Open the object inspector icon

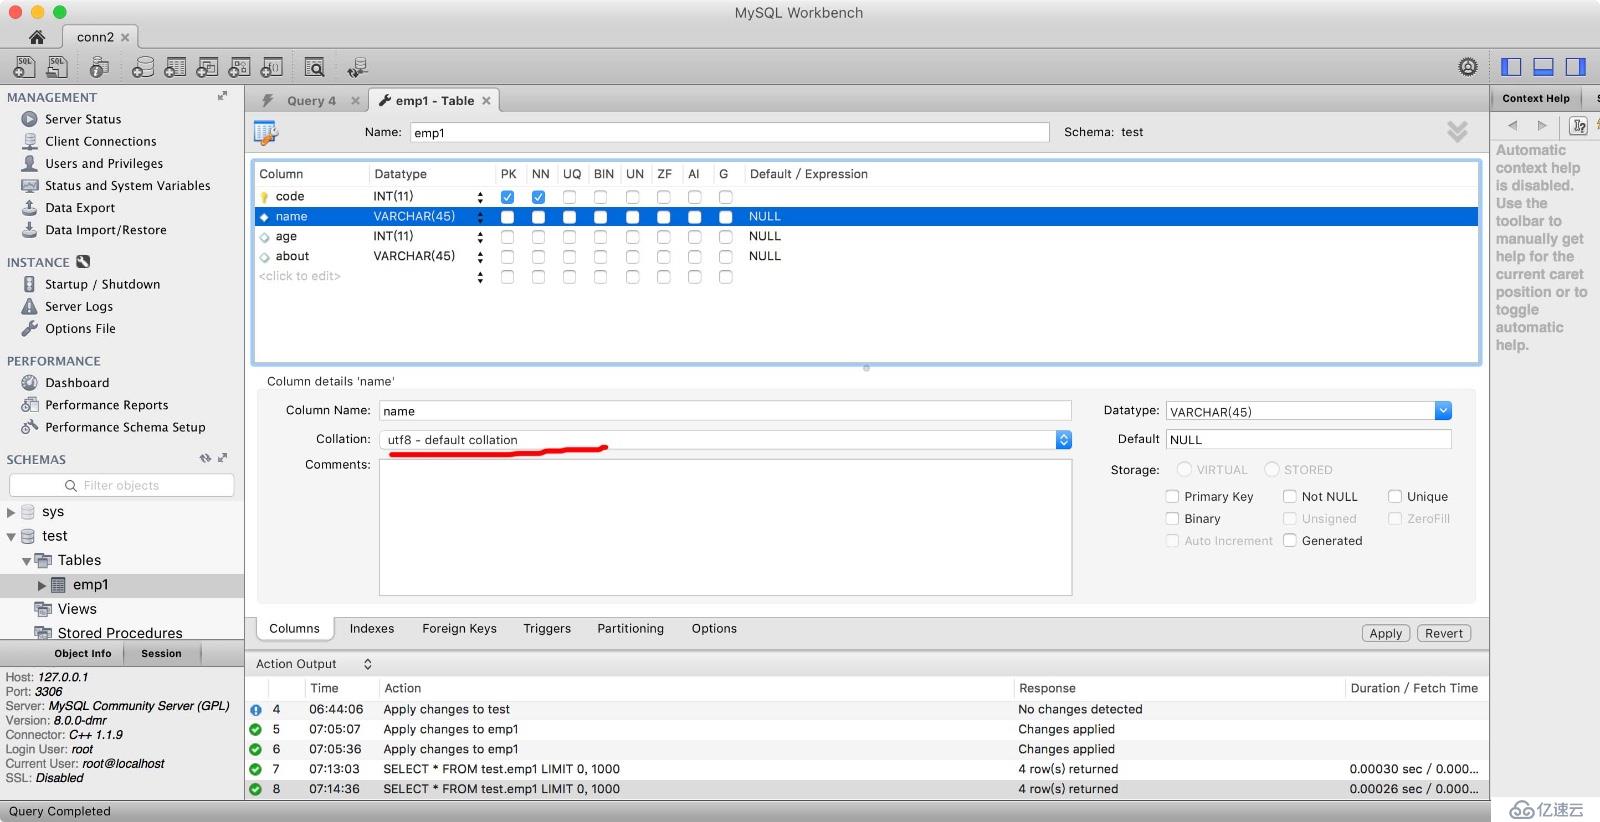[x=99, y=67]
